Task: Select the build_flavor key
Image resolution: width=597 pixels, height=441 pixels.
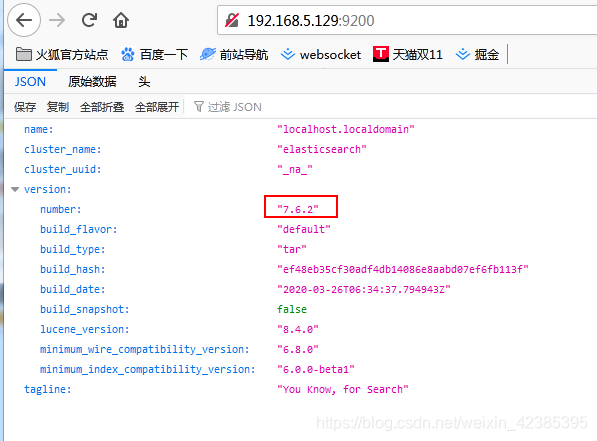Action: click(79, 229)
